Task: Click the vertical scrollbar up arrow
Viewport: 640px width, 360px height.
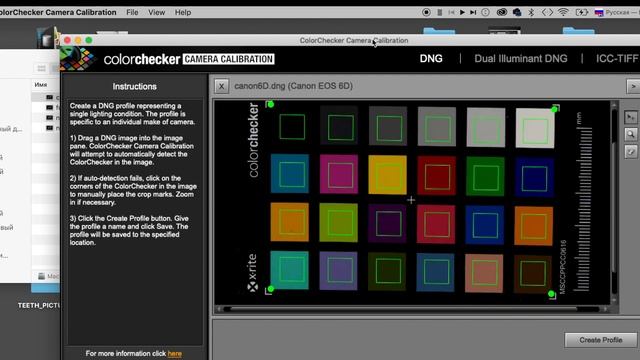Action: (x=614, y=105)
